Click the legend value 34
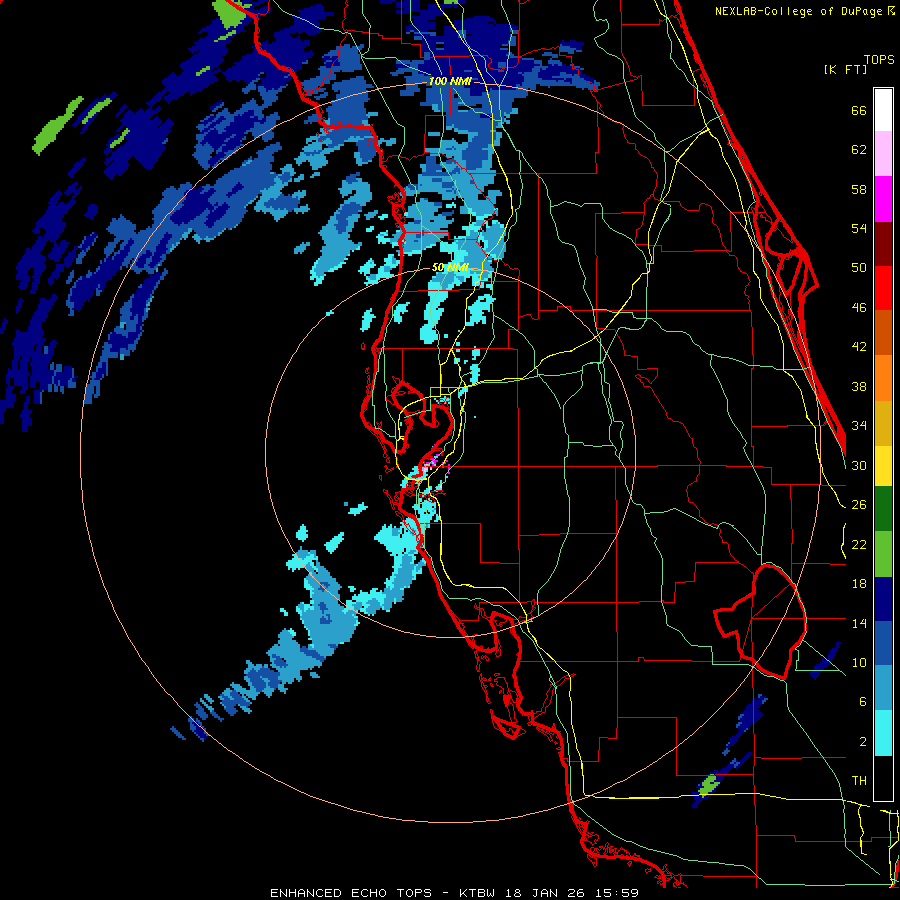Viewport: 900px width, 900px height. (x=859, y=426)
